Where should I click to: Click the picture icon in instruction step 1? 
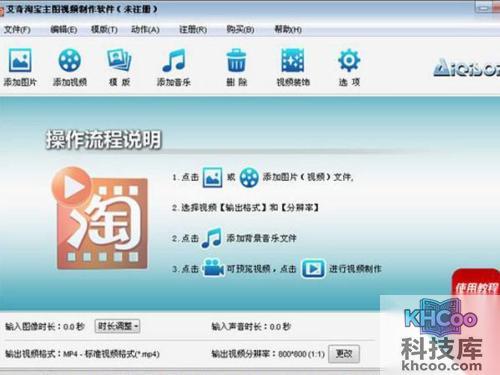coord(212,177)
